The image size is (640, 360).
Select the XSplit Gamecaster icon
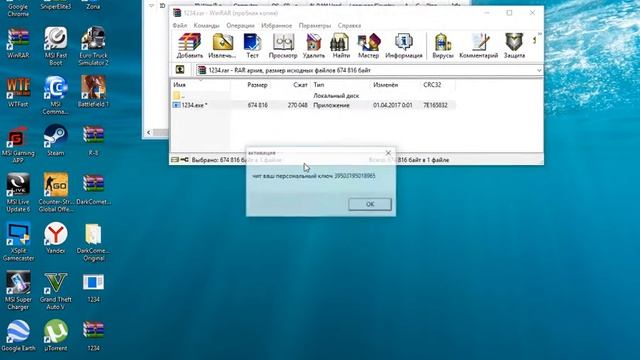[x=18, y=242]
